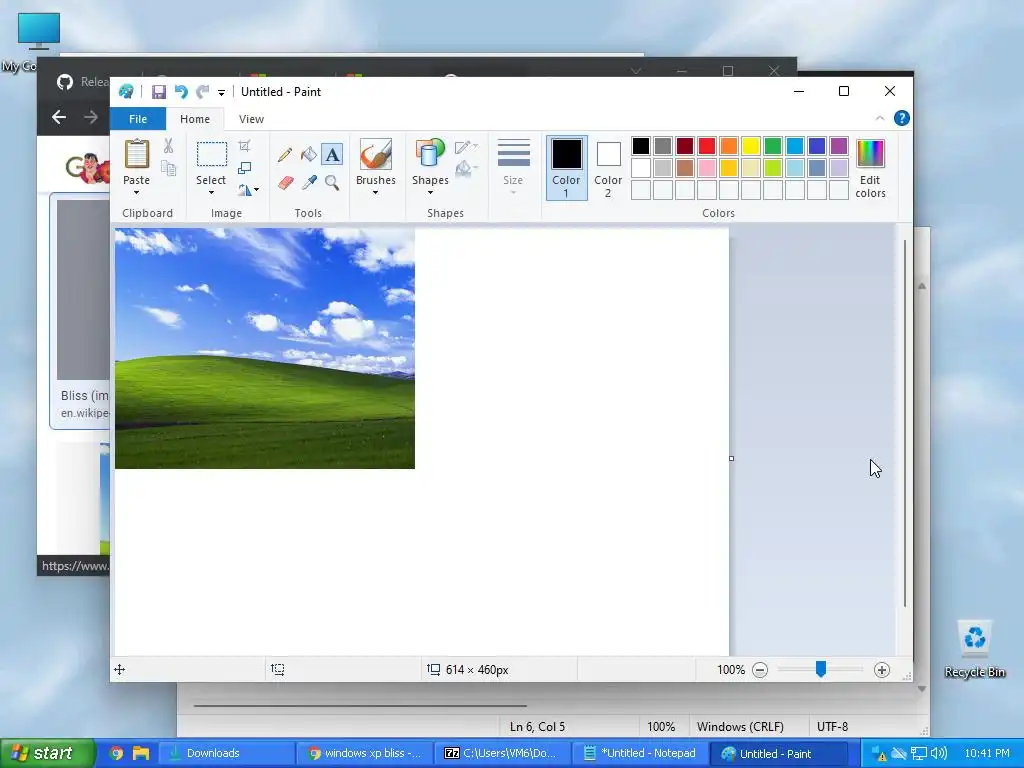Activate Color 2 white swatch button
The width and height of the screenshot is (1024, 768).
coord(608,168)
